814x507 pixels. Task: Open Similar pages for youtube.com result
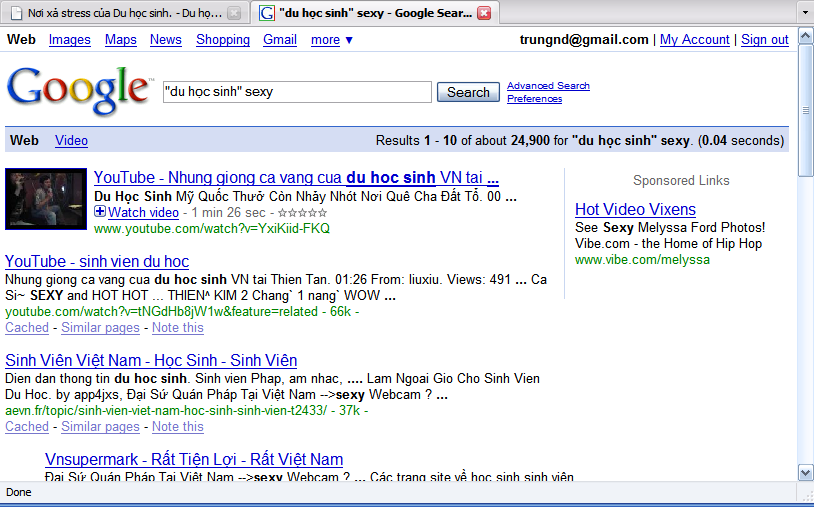(100, 328)
